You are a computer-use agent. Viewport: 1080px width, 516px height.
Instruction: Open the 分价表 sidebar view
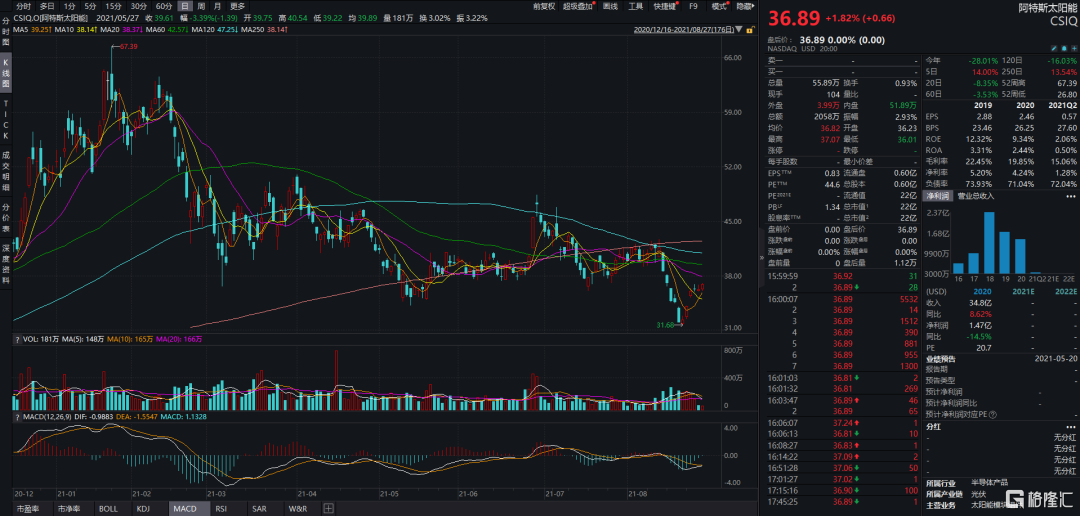click(6, 219)
